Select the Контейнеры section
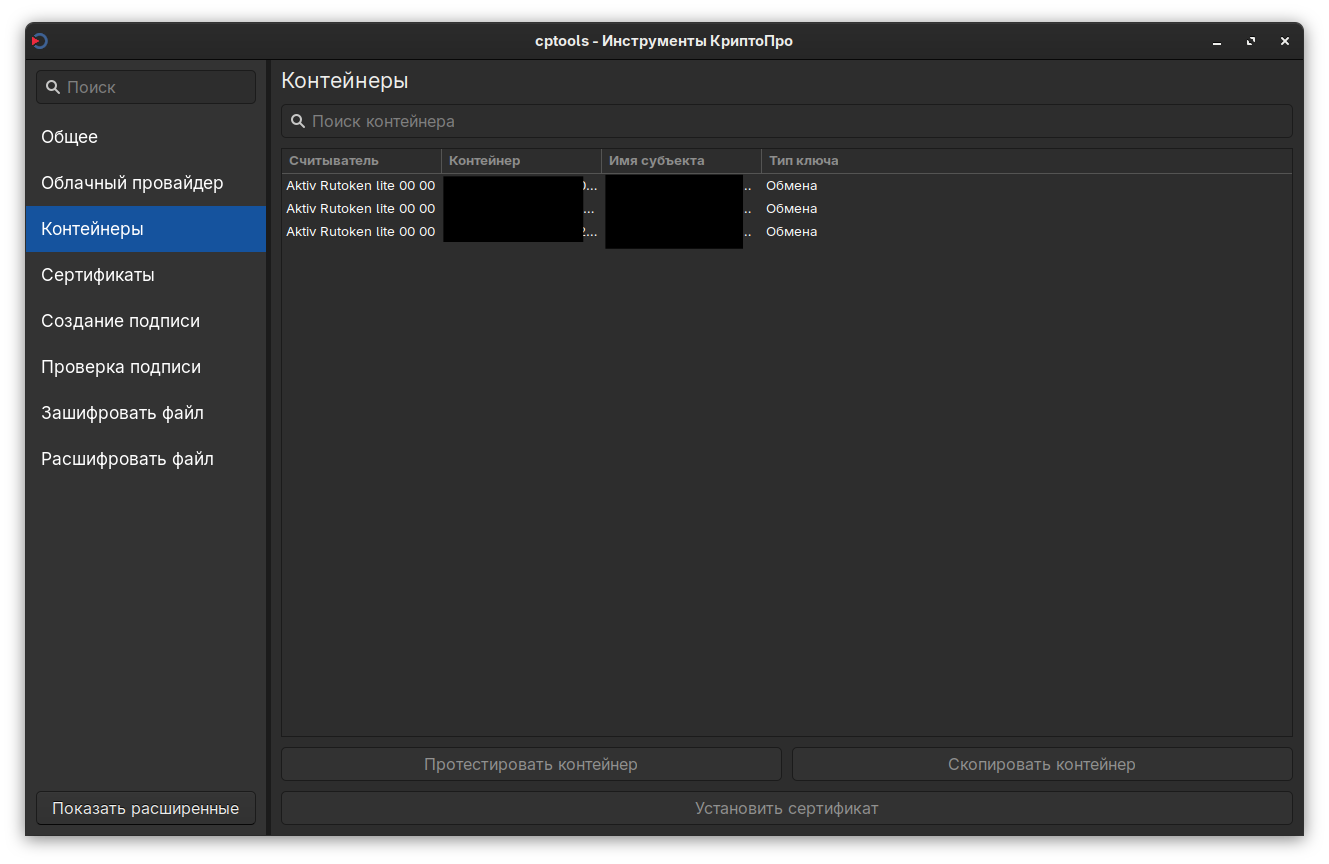This screenshot has height=864, width=1329. tap(146, 229)
